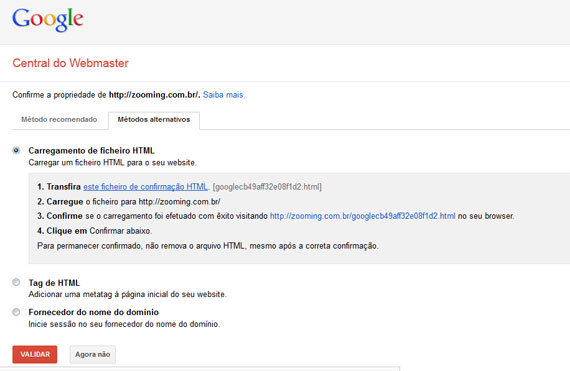This screenshot has height=371, width=570.
Task: Download 'este ficheiro de confirmação HTML' link
Action: [145, 187]
